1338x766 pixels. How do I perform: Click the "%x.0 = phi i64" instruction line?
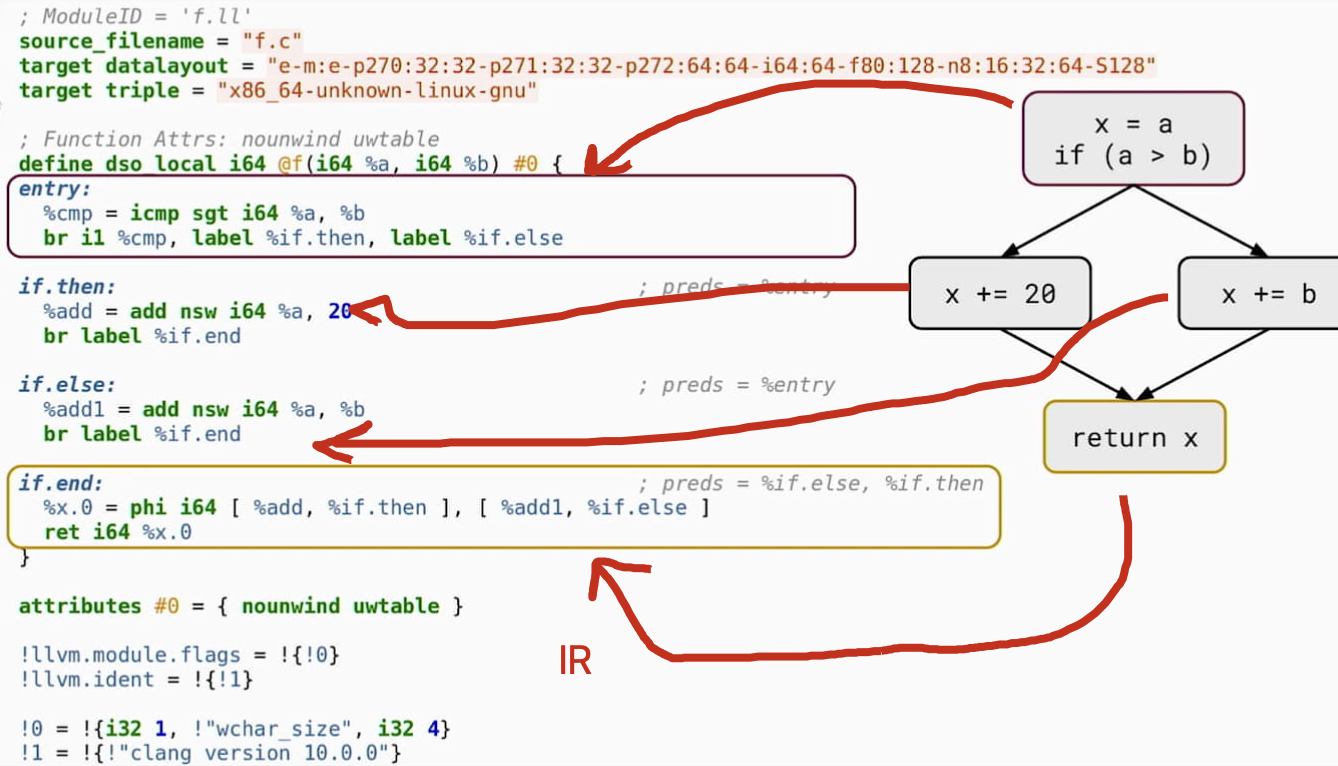(376, 508)
